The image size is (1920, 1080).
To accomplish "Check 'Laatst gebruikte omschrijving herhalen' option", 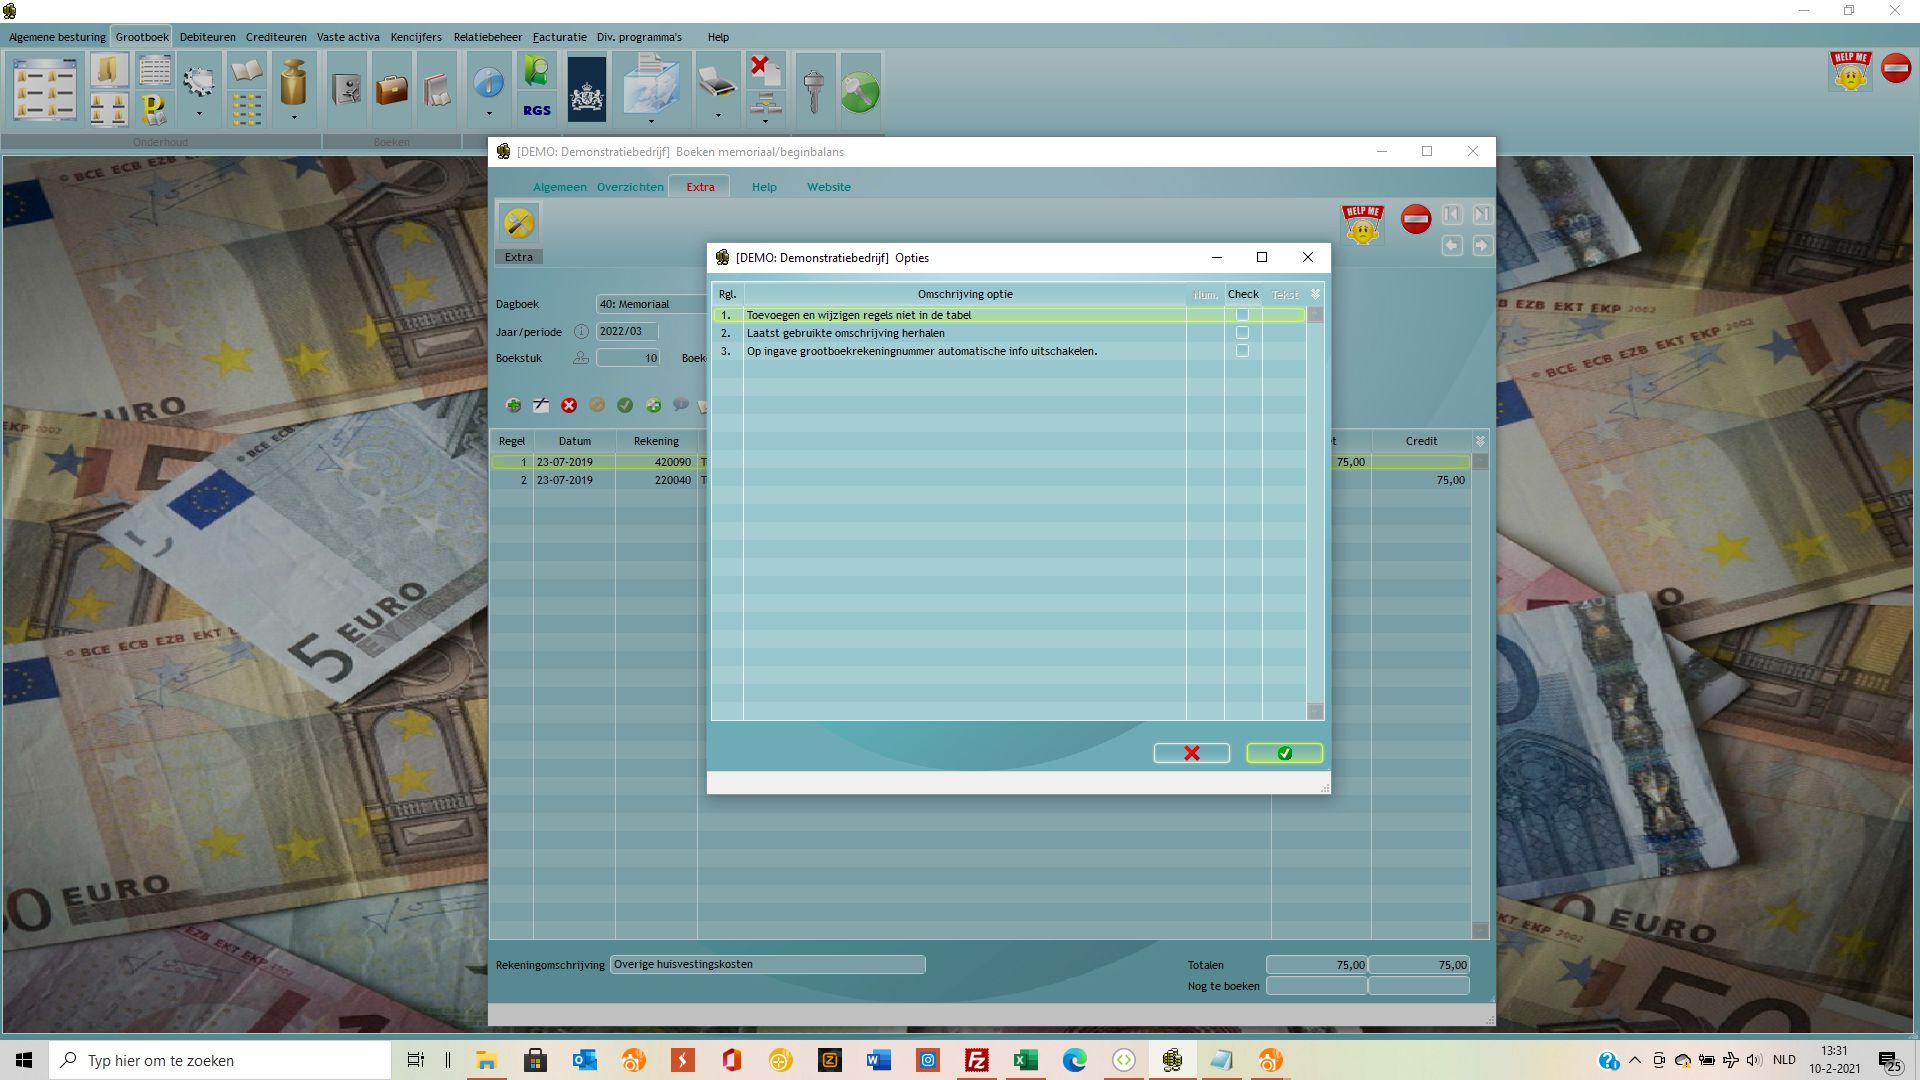I will click(x=1242, y=333).
